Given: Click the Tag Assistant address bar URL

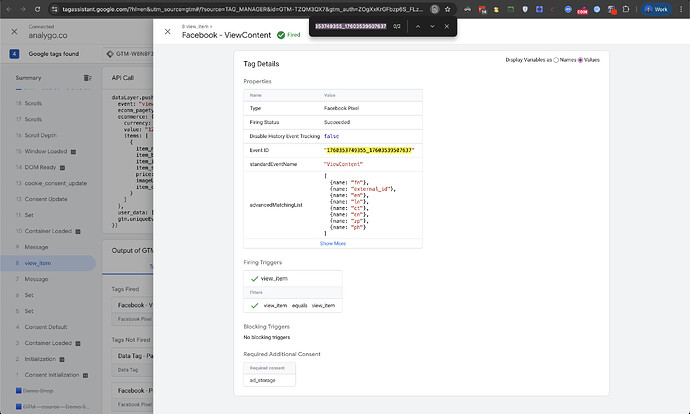Looking at the screenshot, I should point(242,9).
